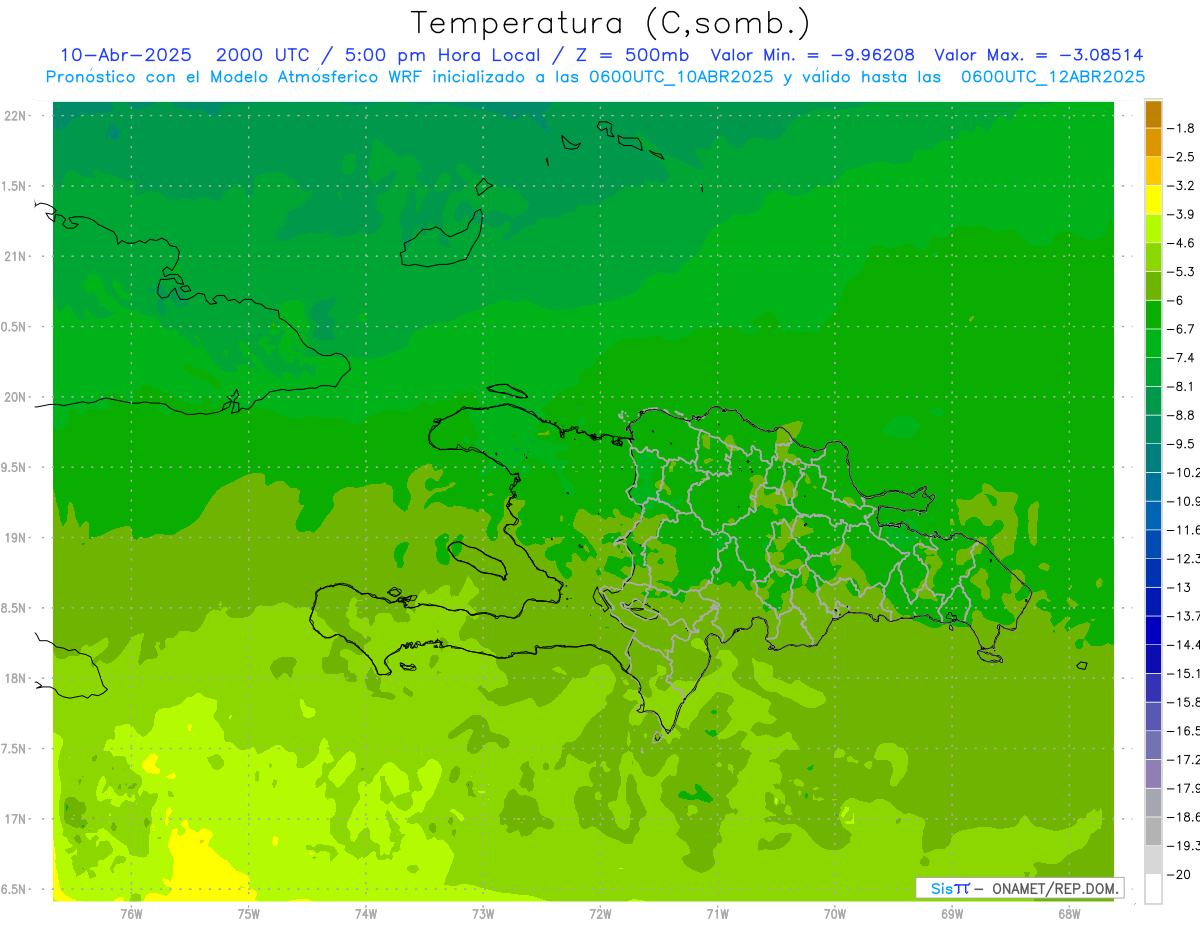Click the brown swatch above -1.8
This screenshot has width=1200, height=927.
pos(1153,114)
